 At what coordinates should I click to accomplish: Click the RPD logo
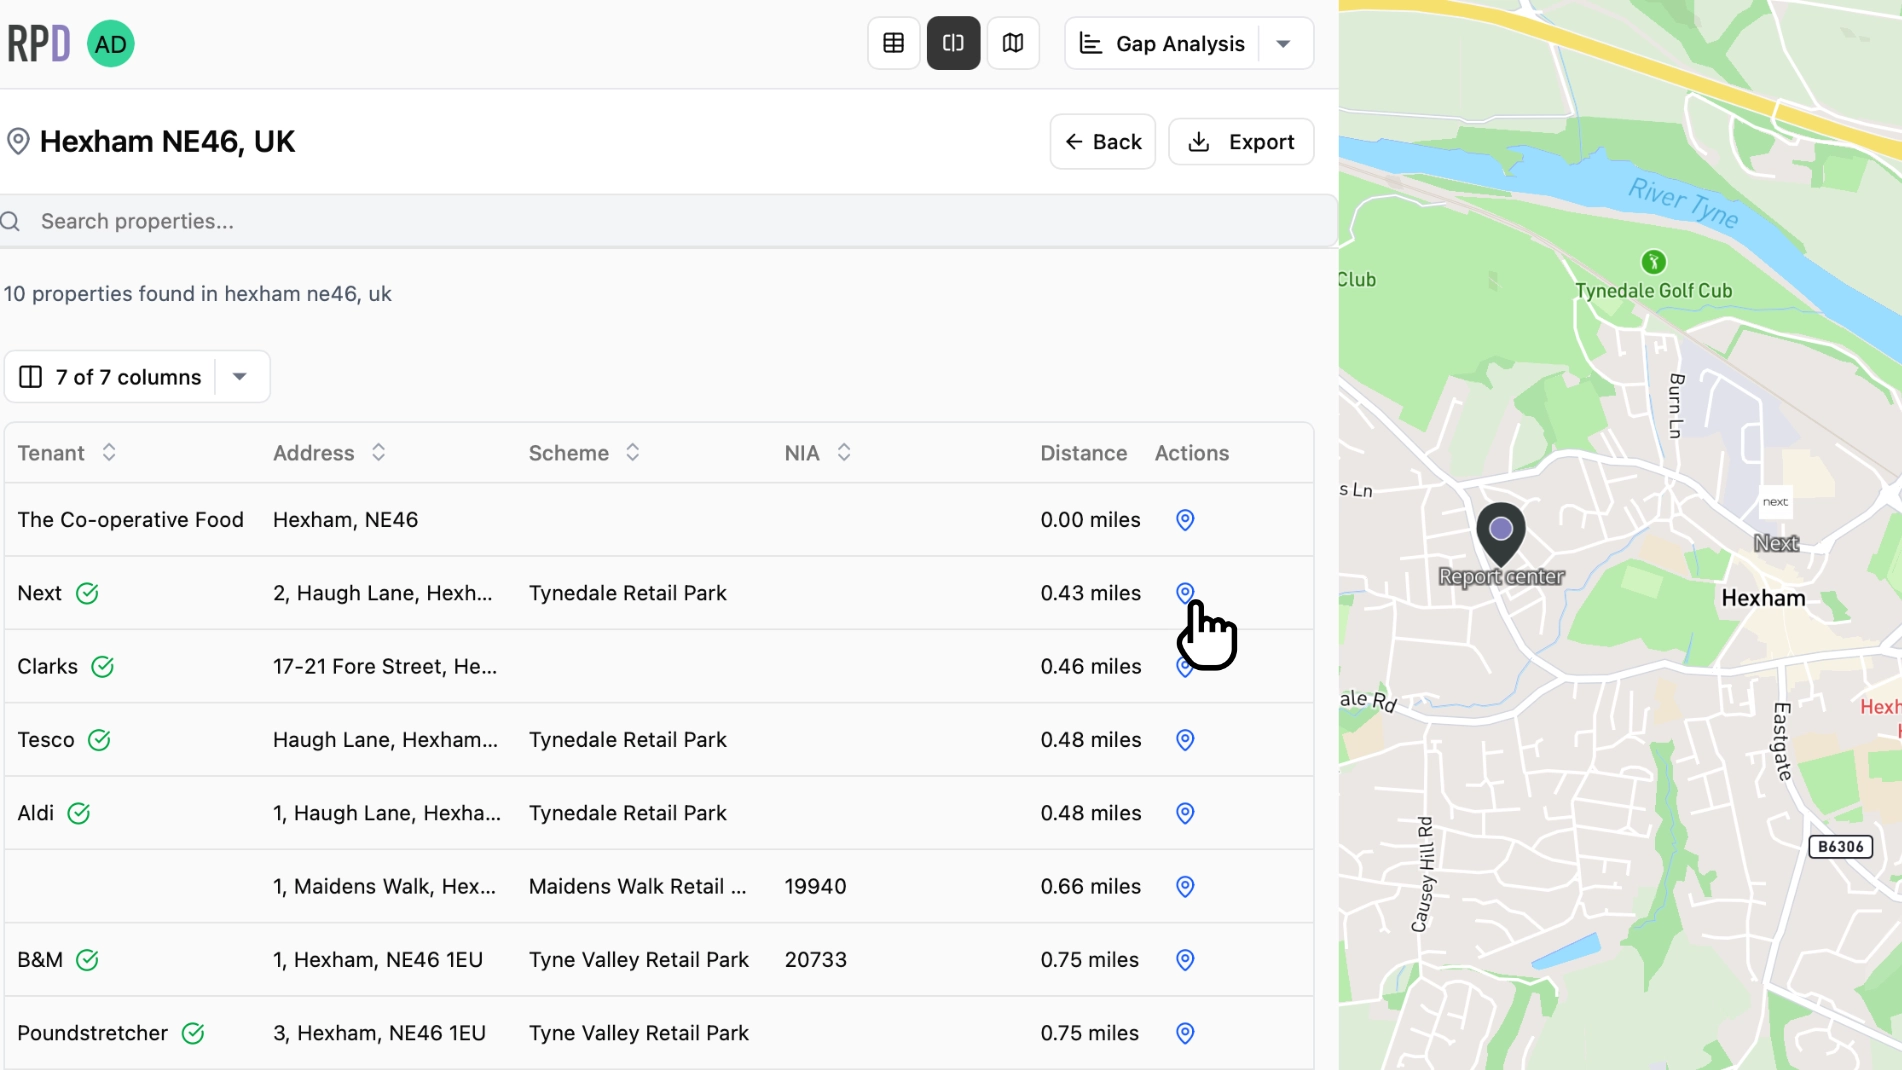point(38,43)
